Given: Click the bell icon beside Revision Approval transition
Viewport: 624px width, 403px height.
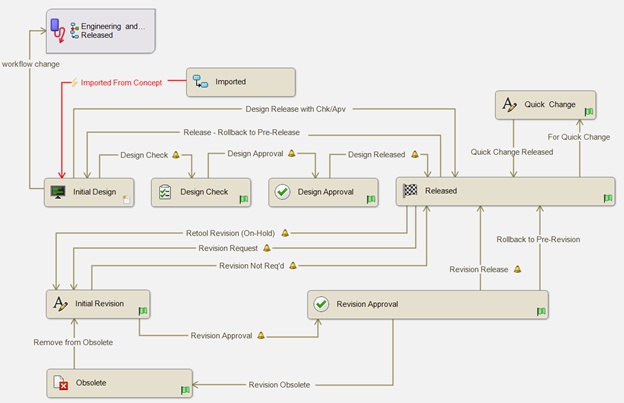Looking at the screenshot, I should coord(261,335).
